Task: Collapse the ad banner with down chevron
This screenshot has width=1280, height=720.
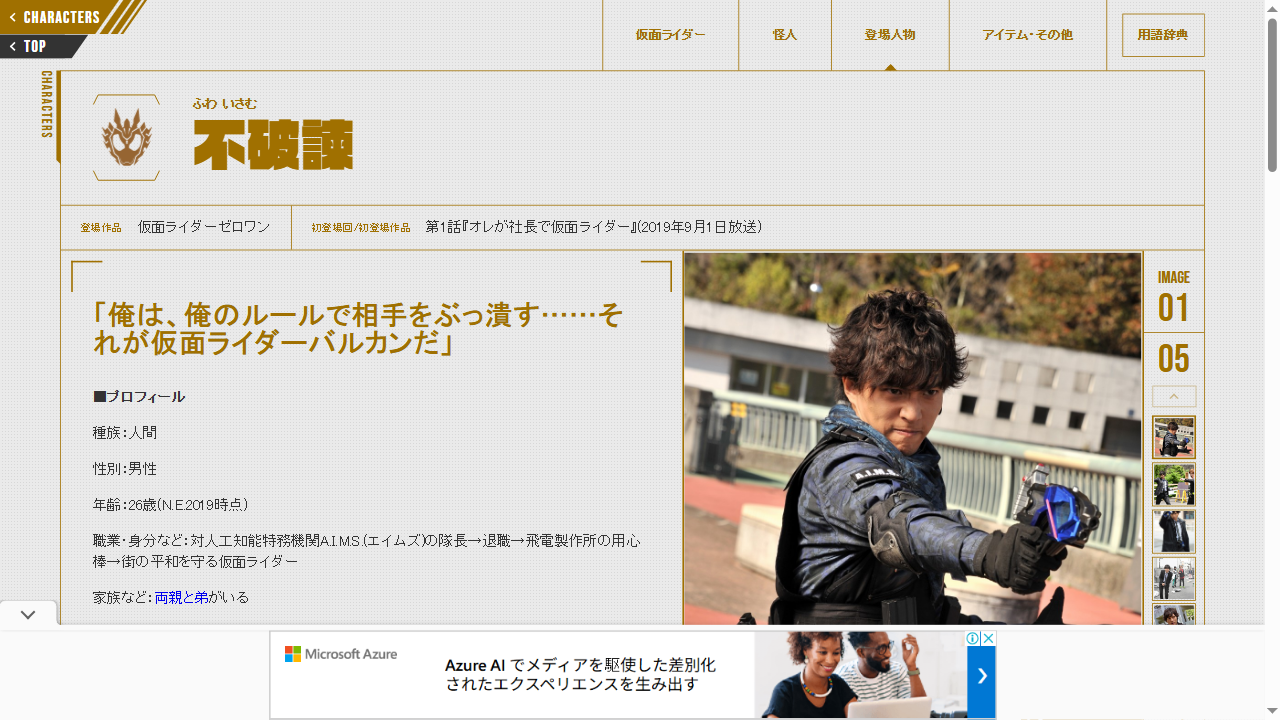Action: (x=28, y=614)
